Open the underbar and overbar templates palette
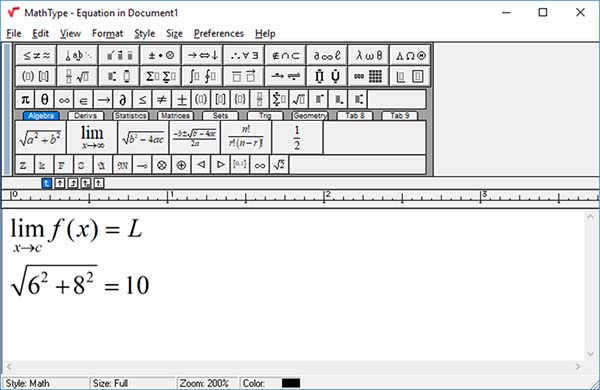The height and width of the screenshot is (390, 600). (x=244, y=76)
